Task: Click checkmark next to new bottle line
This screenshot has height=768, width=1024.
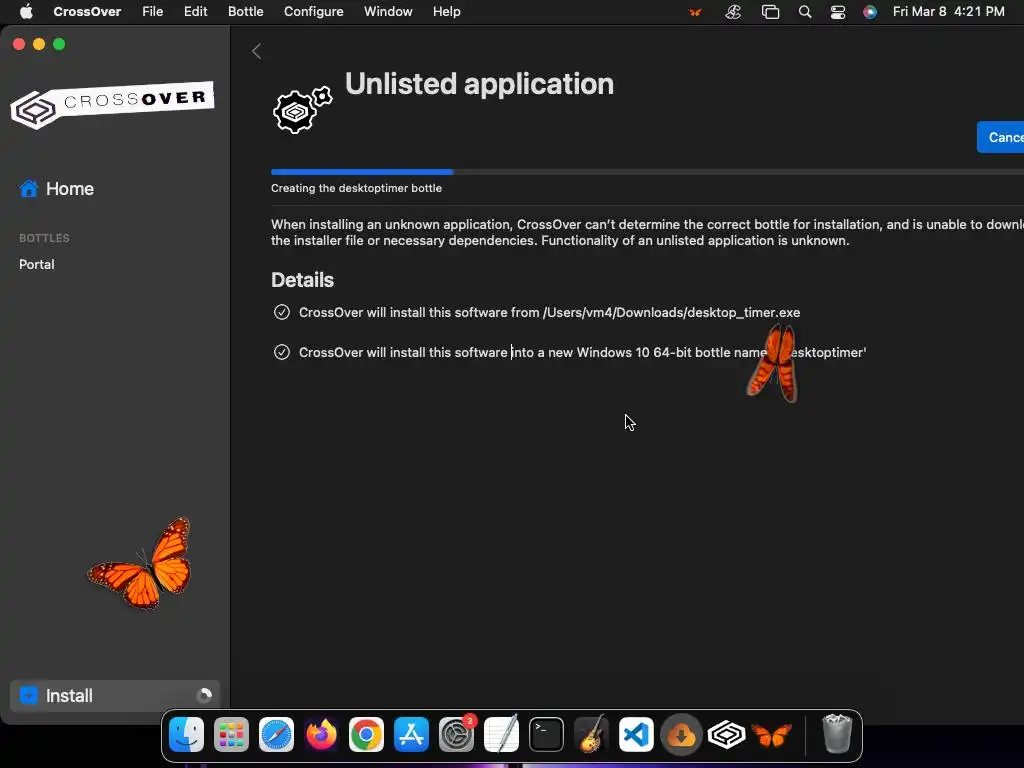Action: 281,352
